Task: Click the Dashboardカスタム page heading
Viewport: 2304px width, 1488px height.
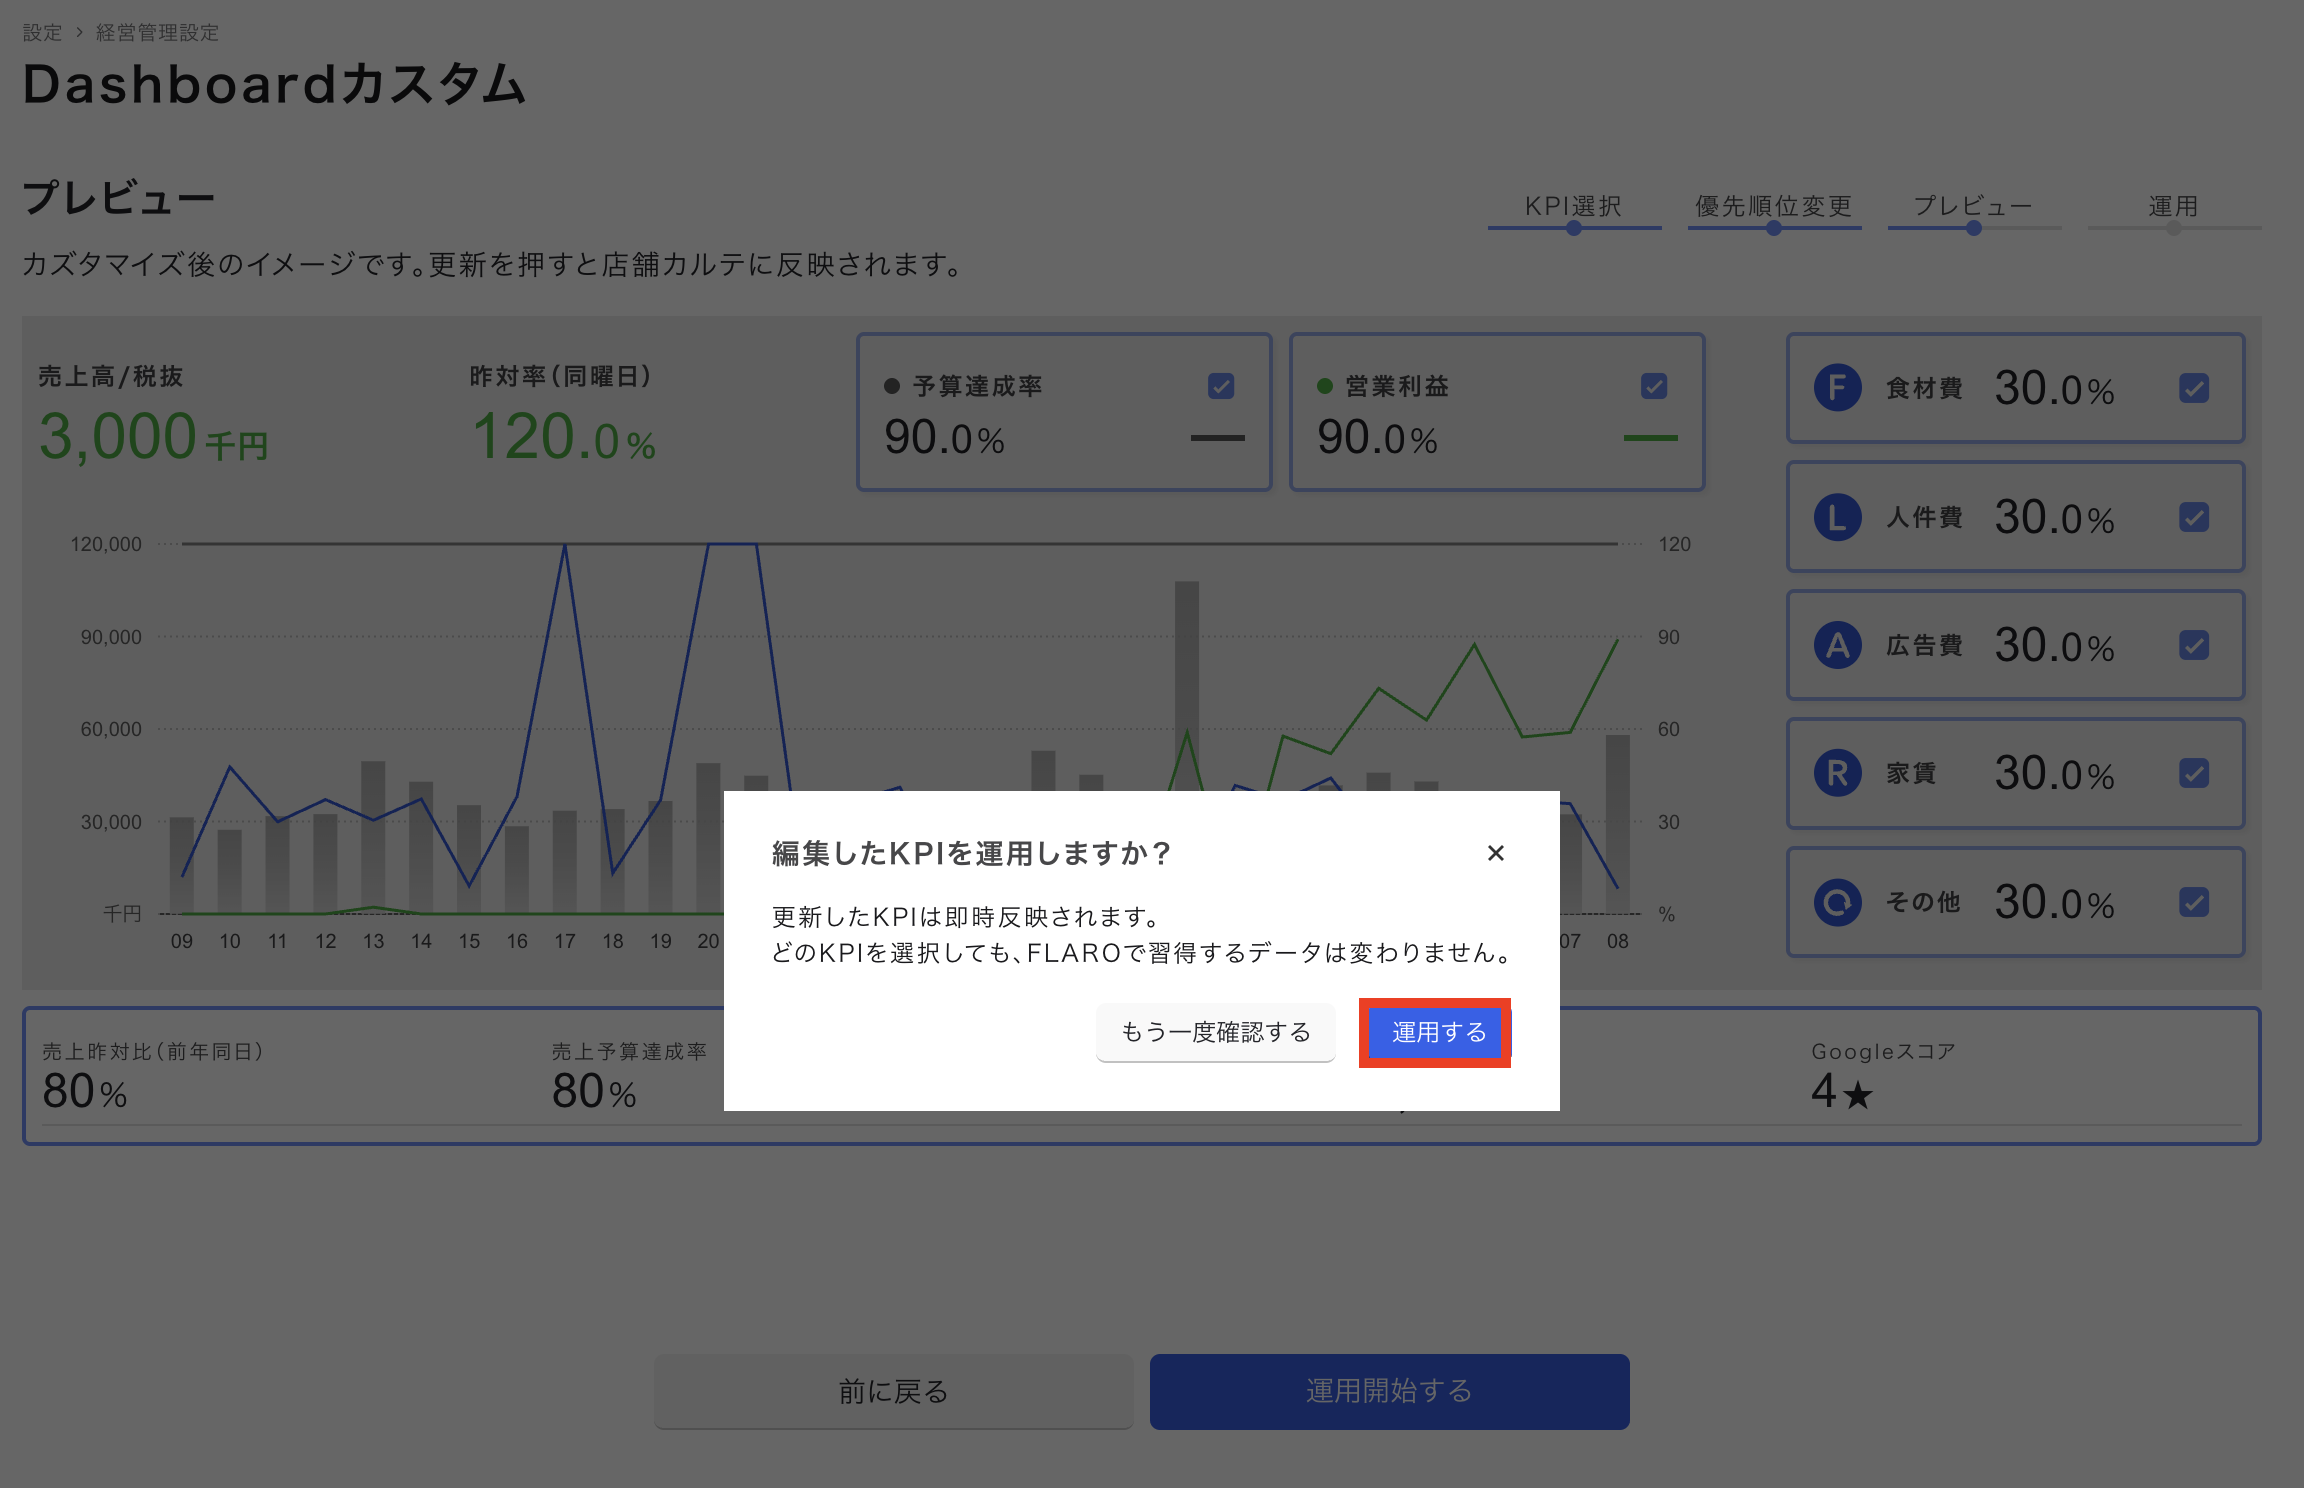Action: [x=274, y=84]
